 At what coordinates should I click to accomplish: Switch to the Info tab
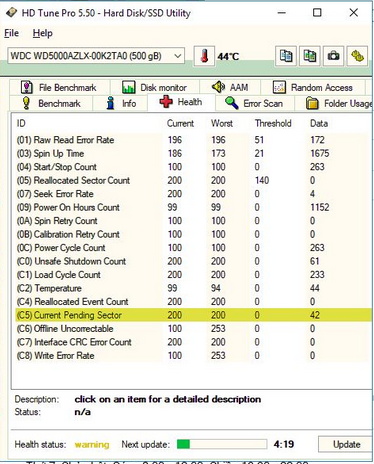click(121, 103)
